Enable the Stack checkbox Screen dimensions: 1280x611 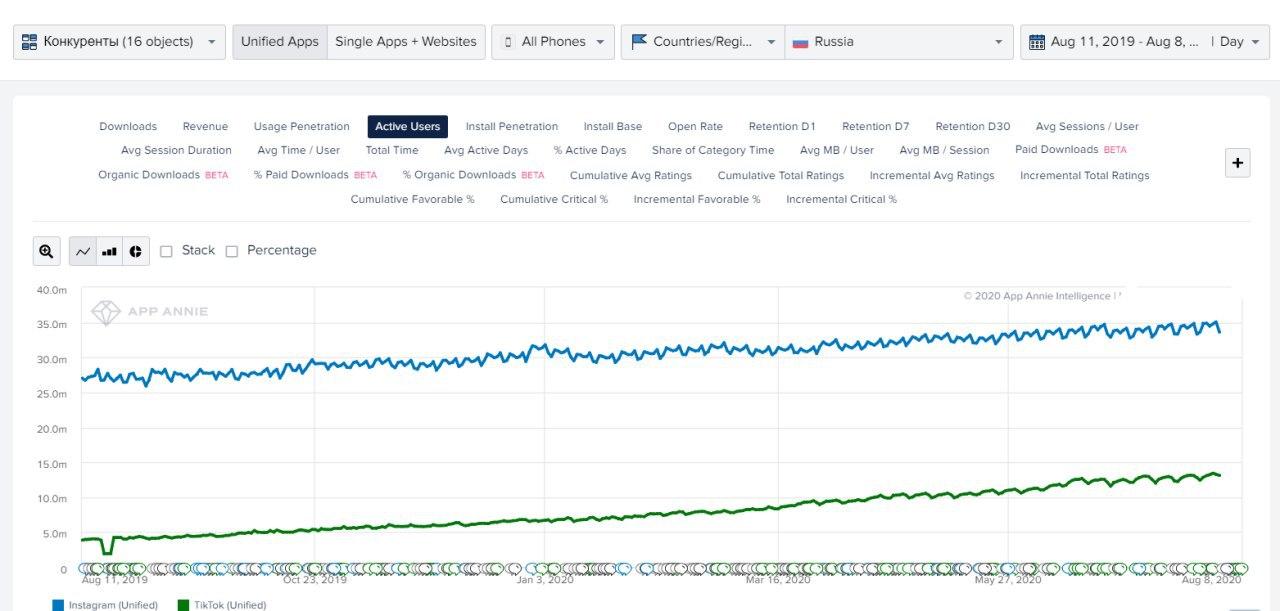click(166, 251)
